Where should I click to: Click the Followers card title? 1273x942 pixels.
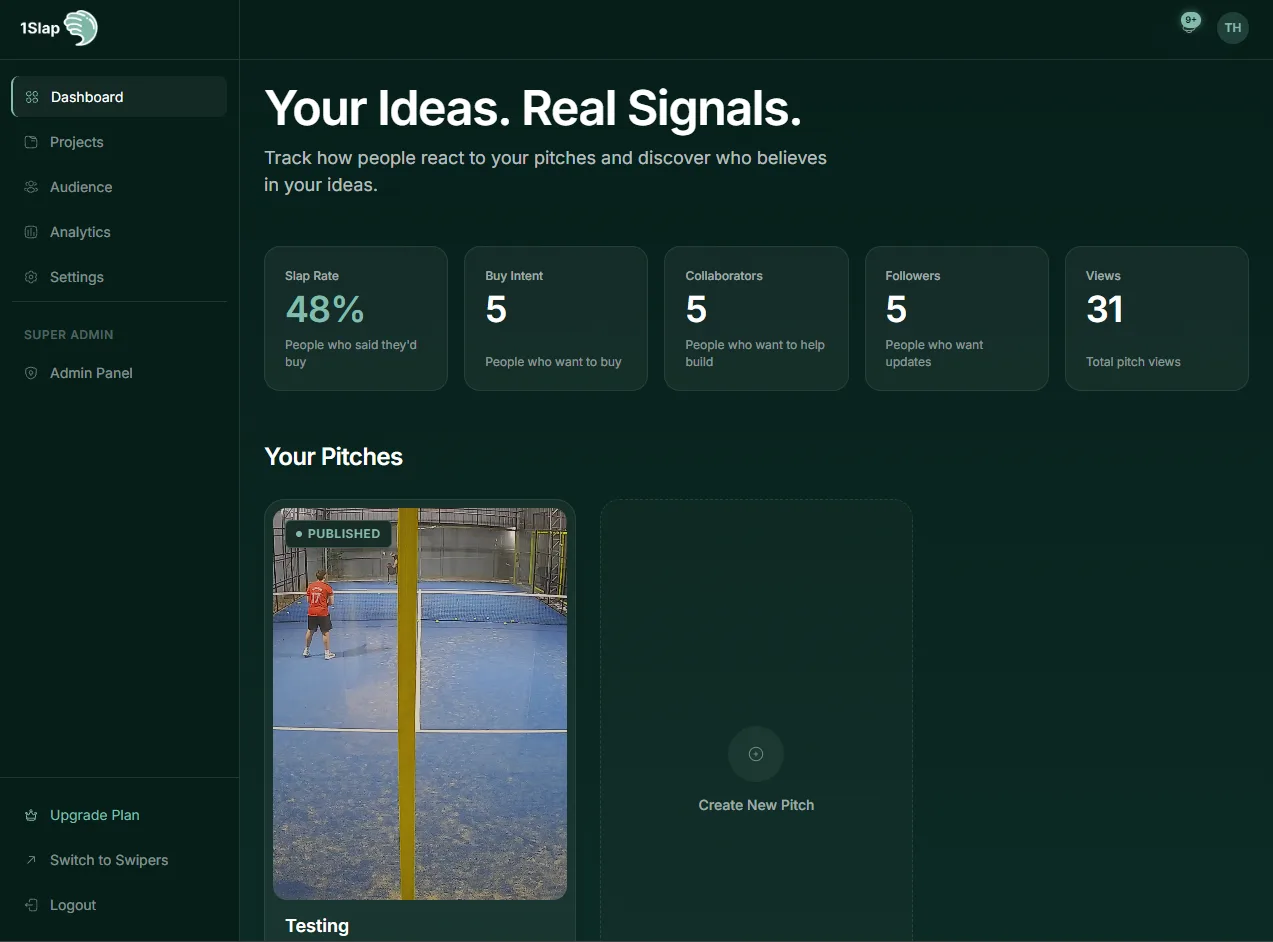(x=913, y=276)
